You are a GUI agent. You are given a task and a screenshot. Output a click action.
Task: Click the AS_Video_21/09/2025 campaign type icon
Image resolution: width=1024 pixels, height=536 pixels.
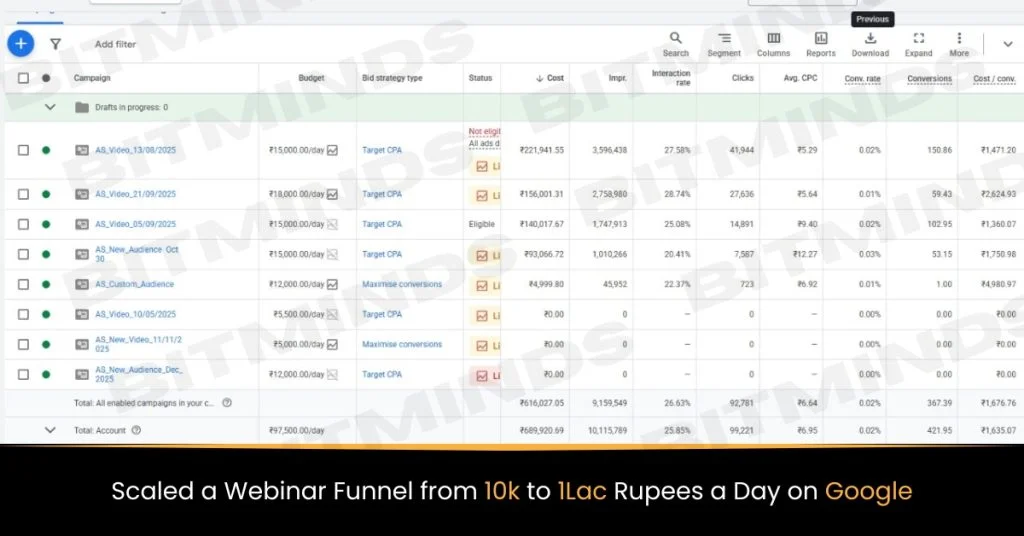(82, 194)
